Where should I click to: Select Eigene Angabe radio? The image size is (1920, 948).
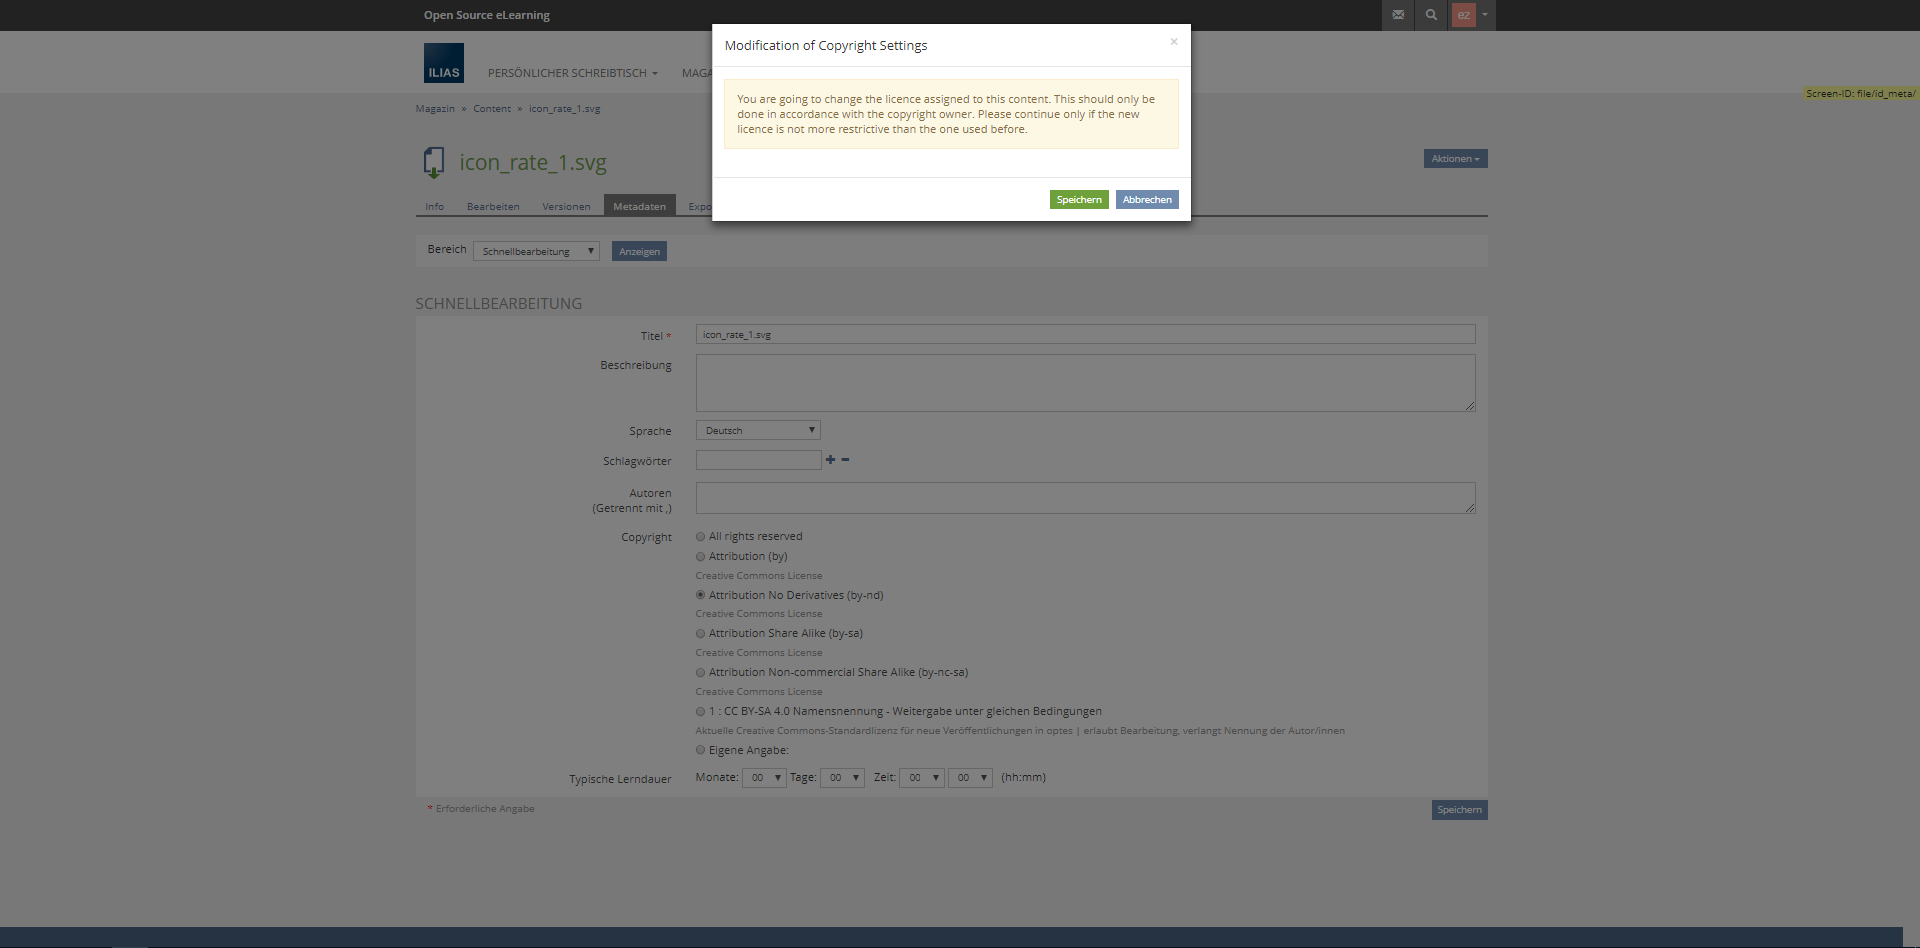700,750
